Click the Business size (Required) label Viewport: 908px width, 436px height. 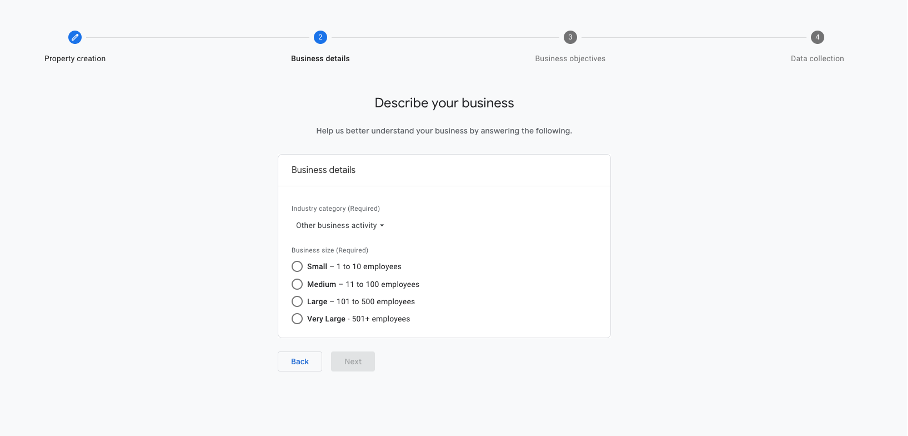point(330,249)
